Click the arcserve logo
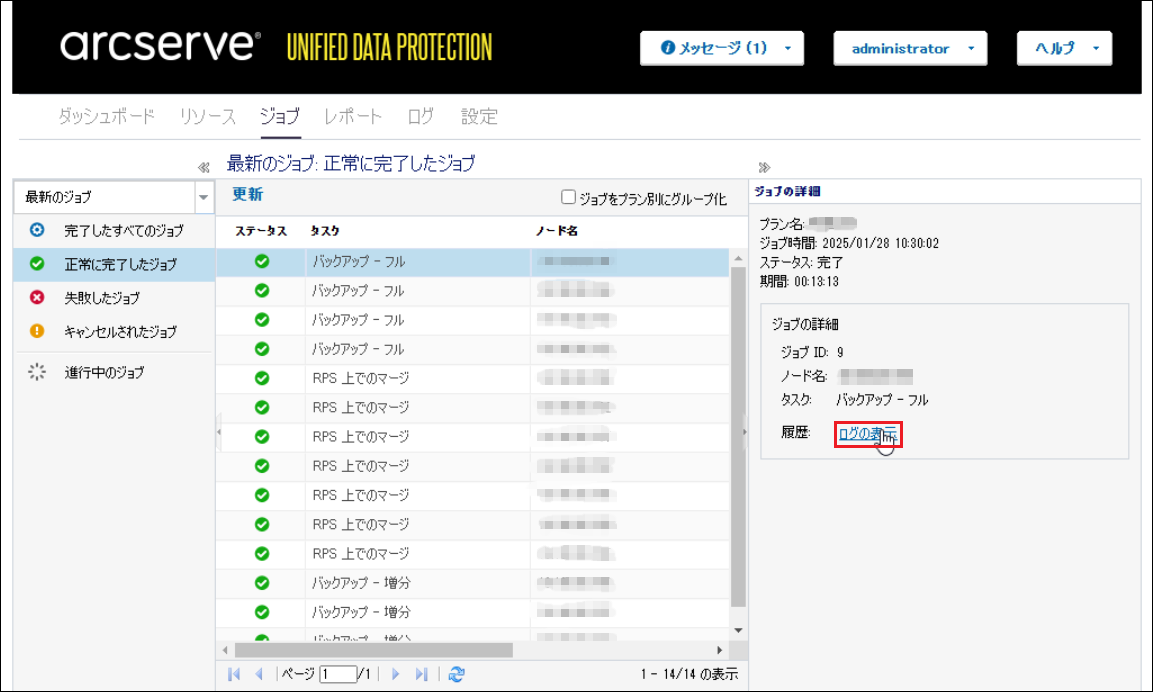Image resolution: width=1153 pixels, height=692 pixels. [160, 46]
